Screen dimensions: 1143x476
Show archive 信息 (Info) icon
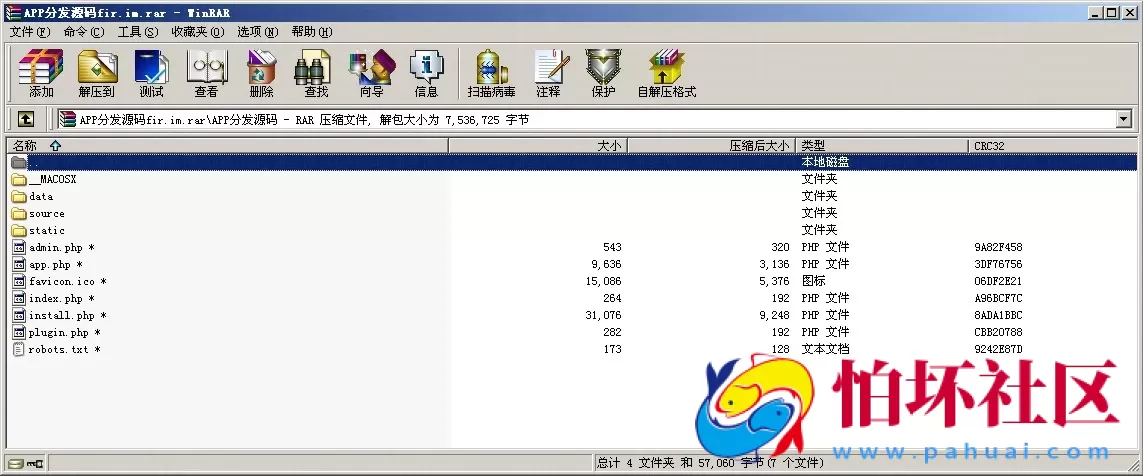(x=426, y=73)
